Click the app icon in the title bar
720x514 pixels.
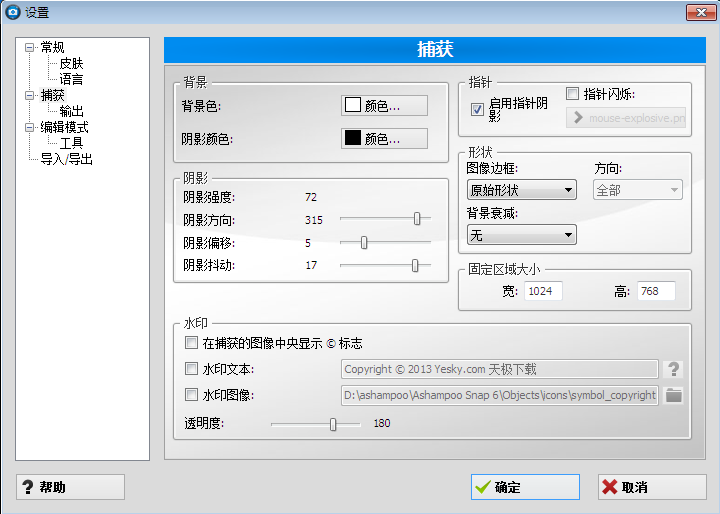coord(12,12)
